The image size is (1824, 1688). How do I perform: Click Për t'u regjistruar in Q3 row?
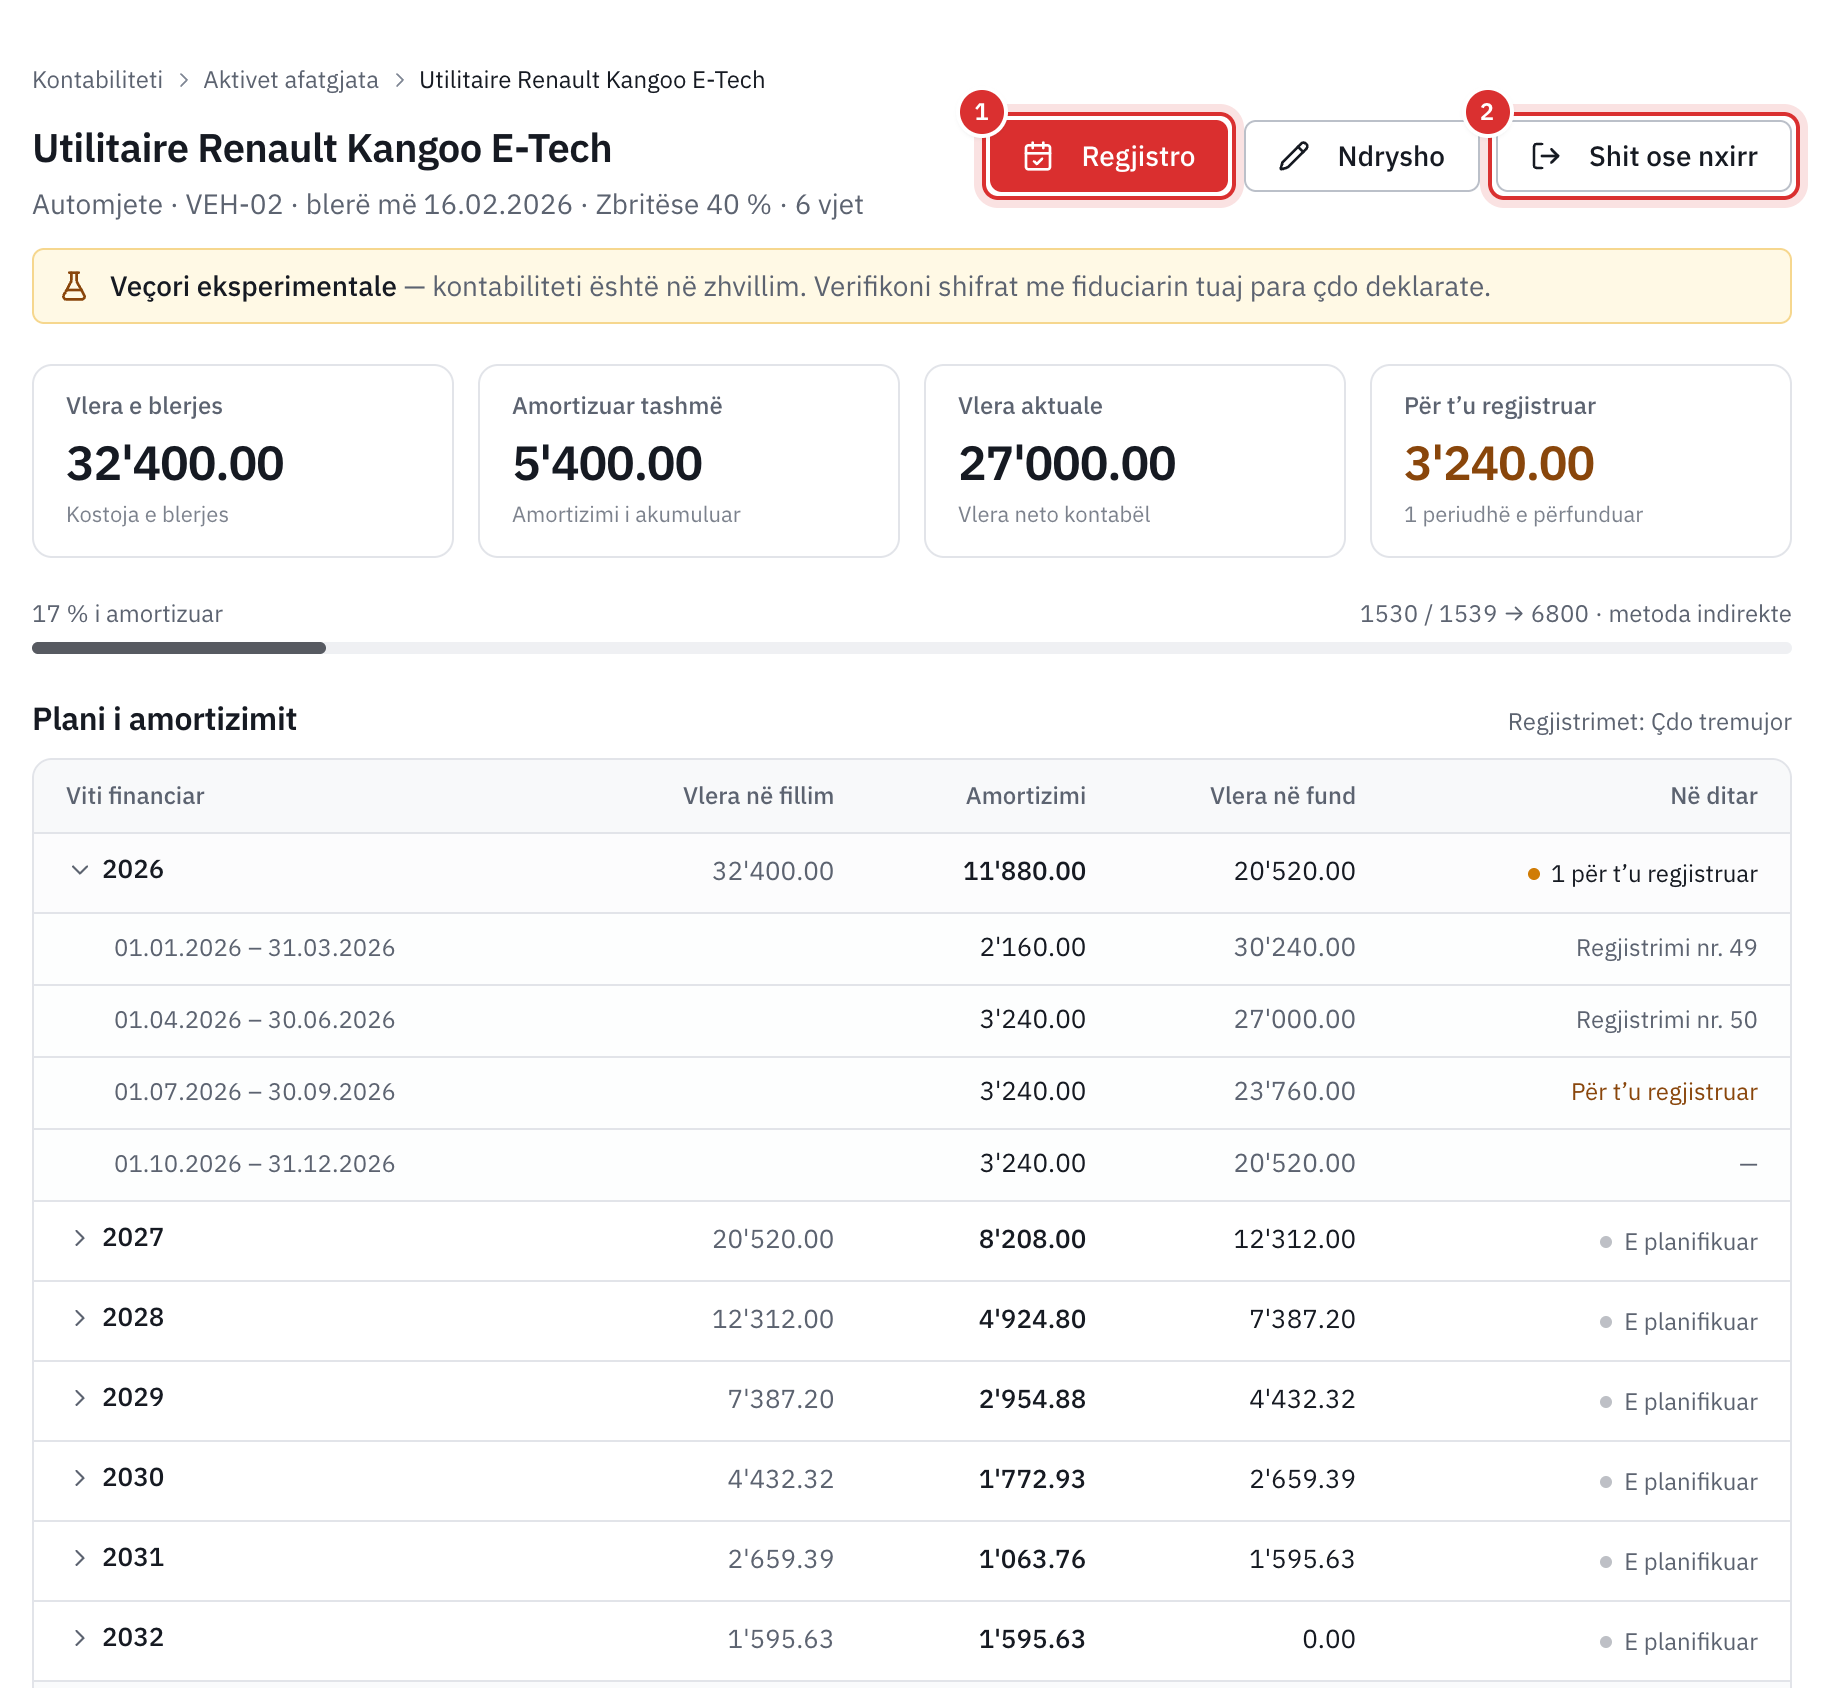pos(1664,1092)
